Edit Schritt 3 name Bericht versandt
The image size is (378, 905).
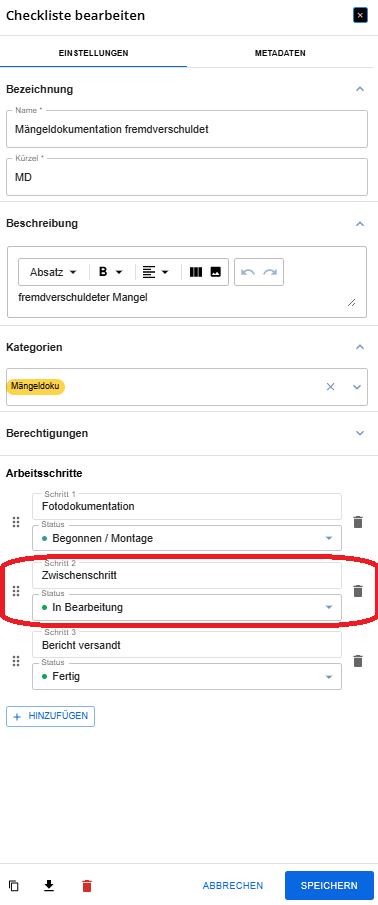187,645
